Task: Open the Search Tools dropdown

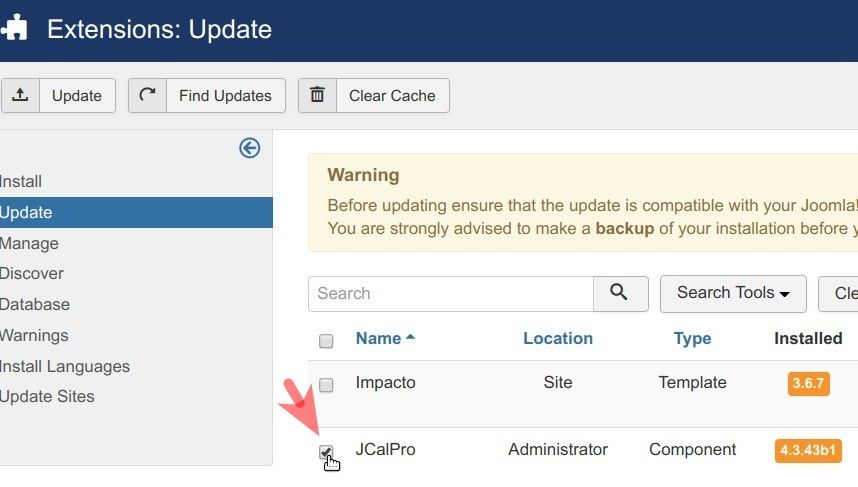Action: (x=733, y=294)
